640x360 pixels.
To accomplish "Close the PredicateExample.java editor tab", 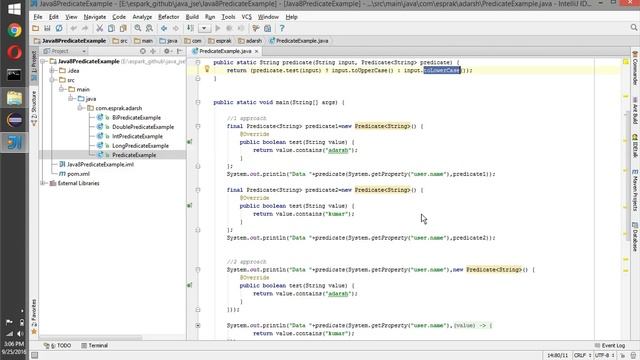I will coord(256,51).
